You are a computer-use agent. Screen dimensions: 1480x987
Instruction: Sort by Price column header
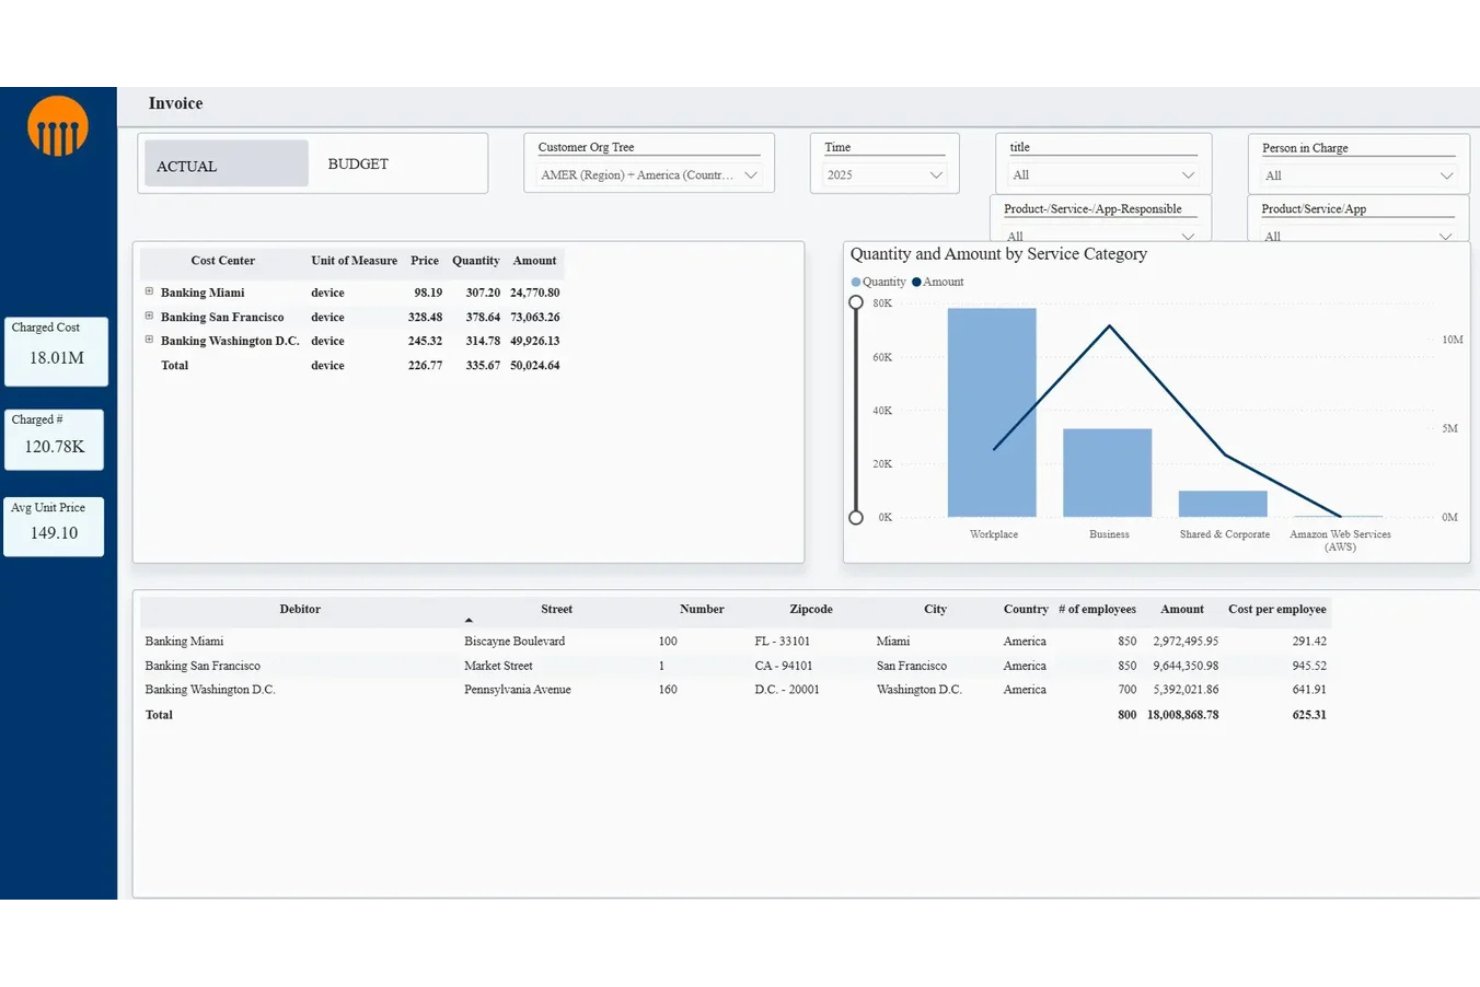pos(425,261)
